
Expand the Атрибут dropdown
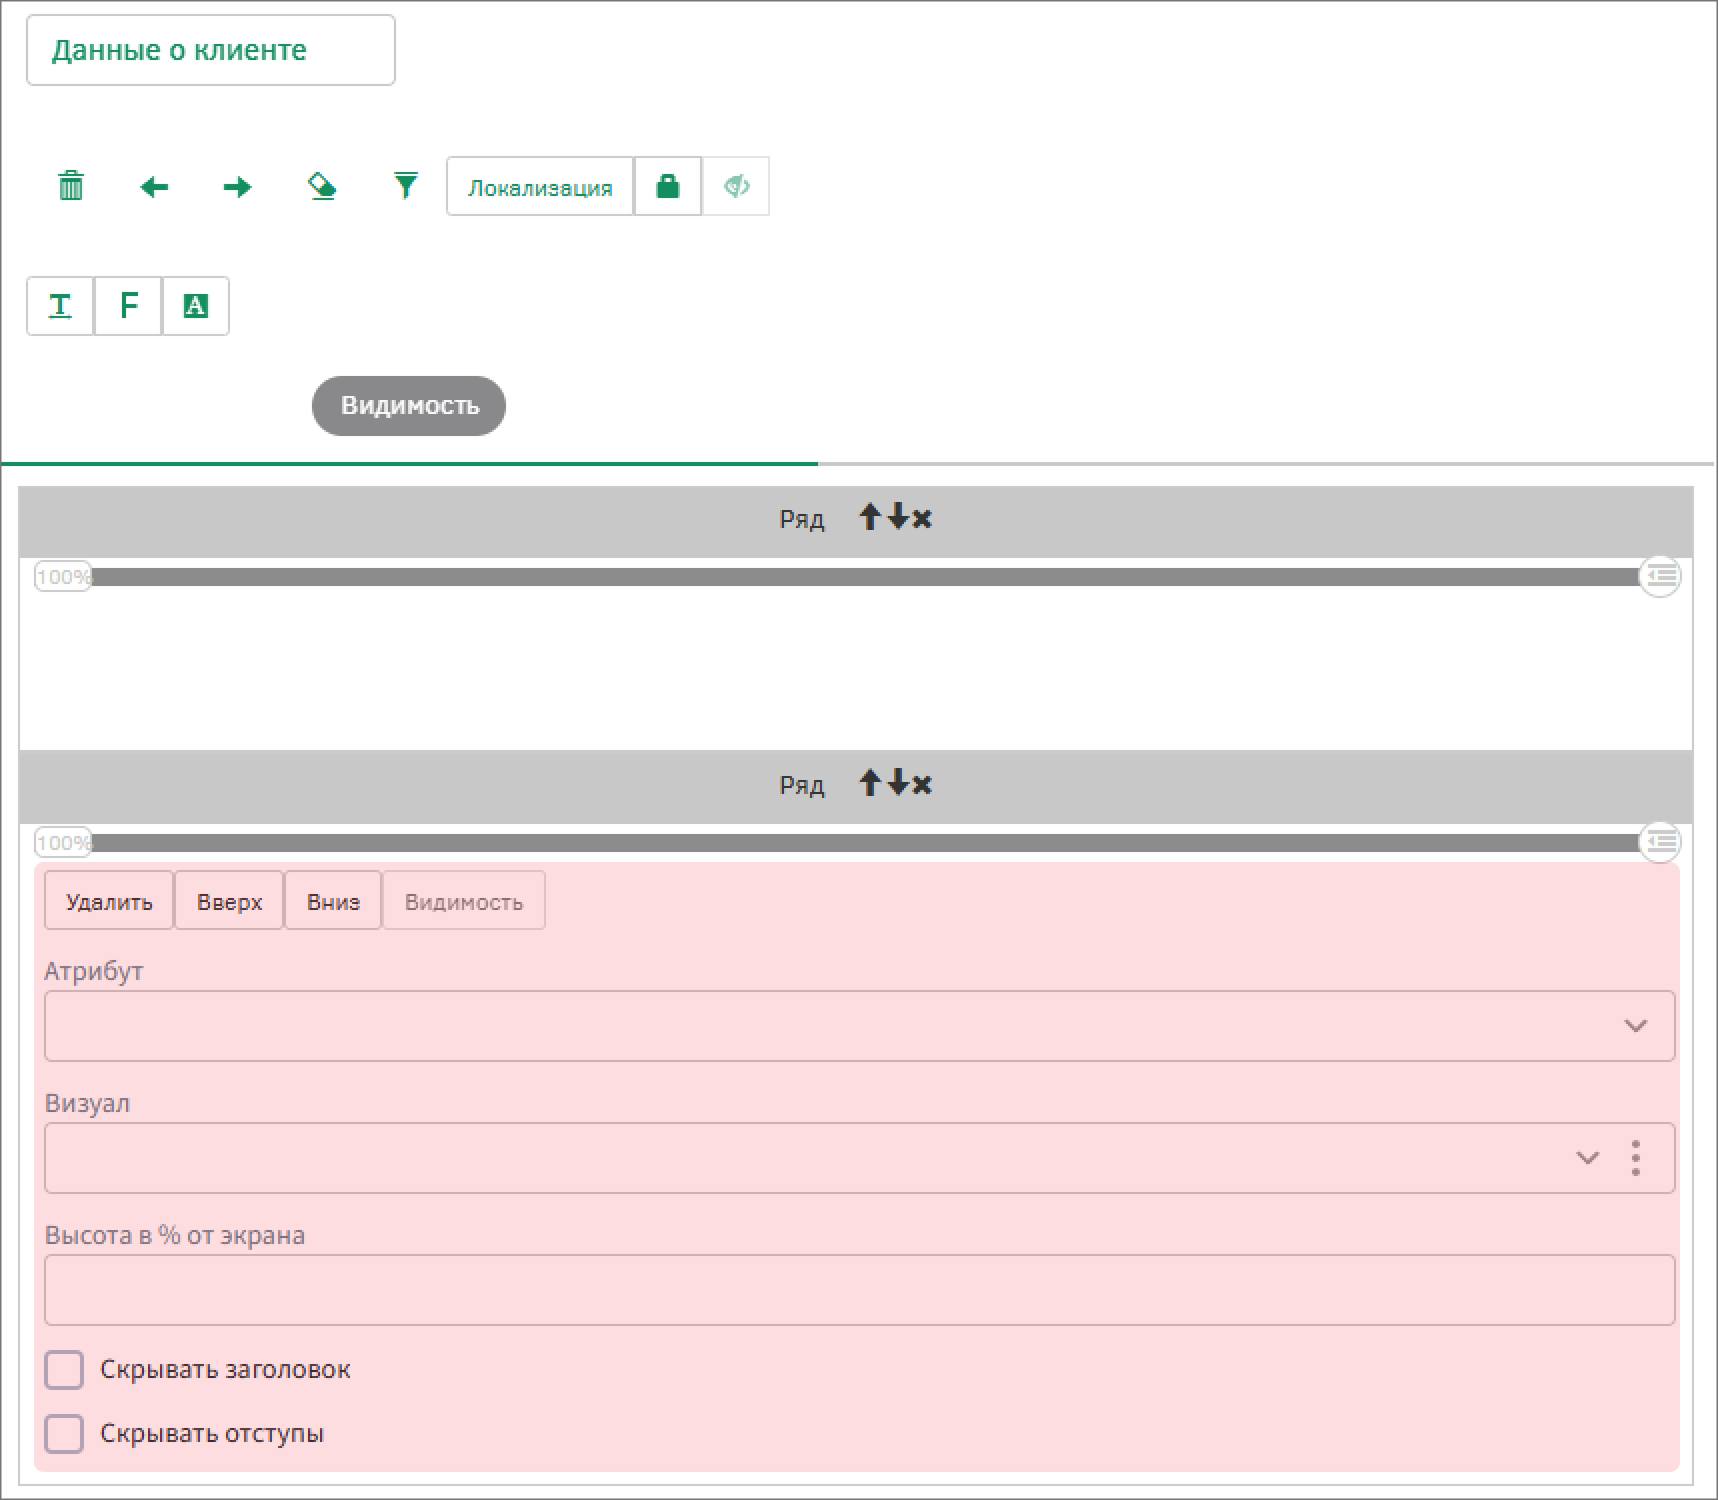(1635, 1026)
